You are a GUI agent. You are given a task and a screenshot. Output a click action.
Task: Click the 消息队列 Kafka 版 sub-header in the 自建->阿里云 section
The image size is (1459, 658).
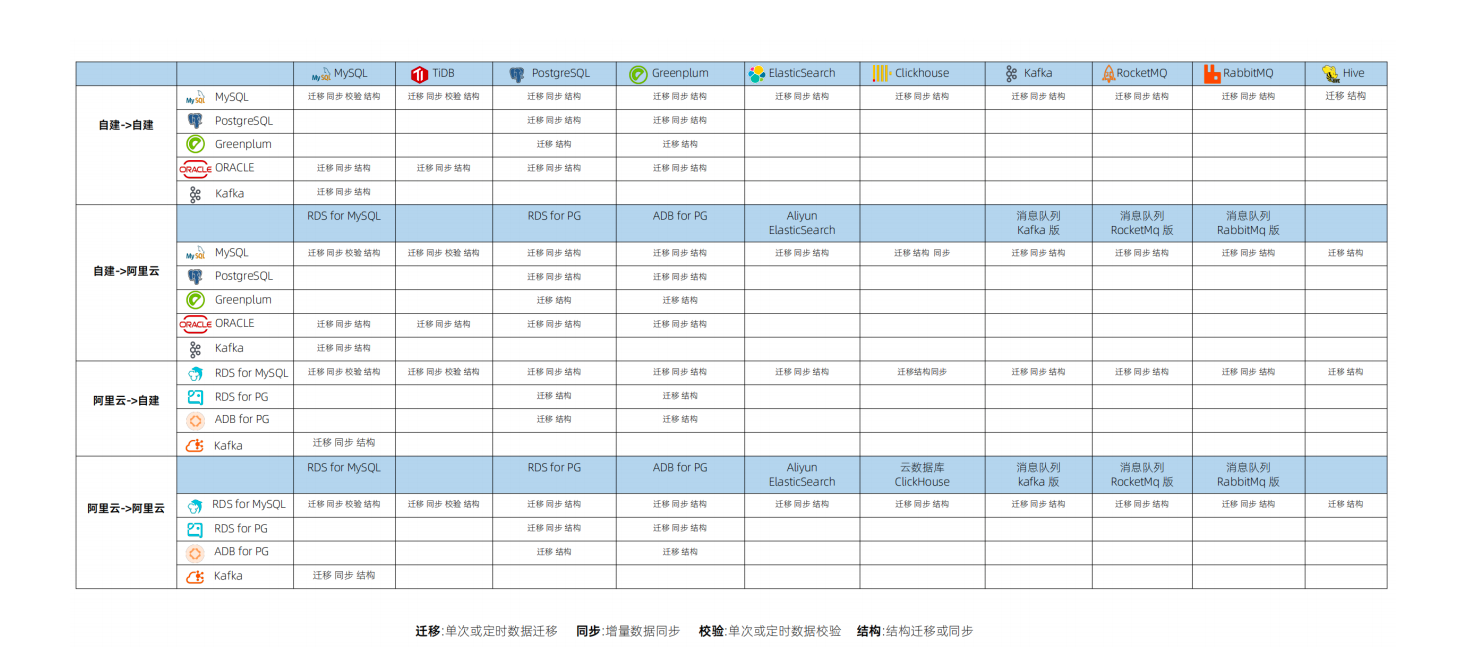tap(1038, 223)
